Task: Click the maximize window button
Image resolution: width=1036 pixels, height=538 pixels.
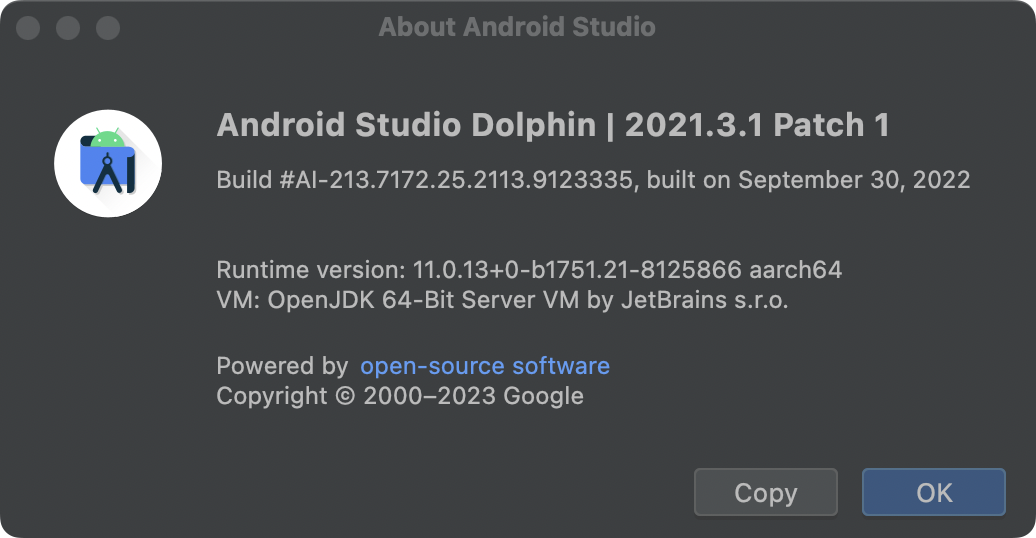Action: (x=108, y=27)
